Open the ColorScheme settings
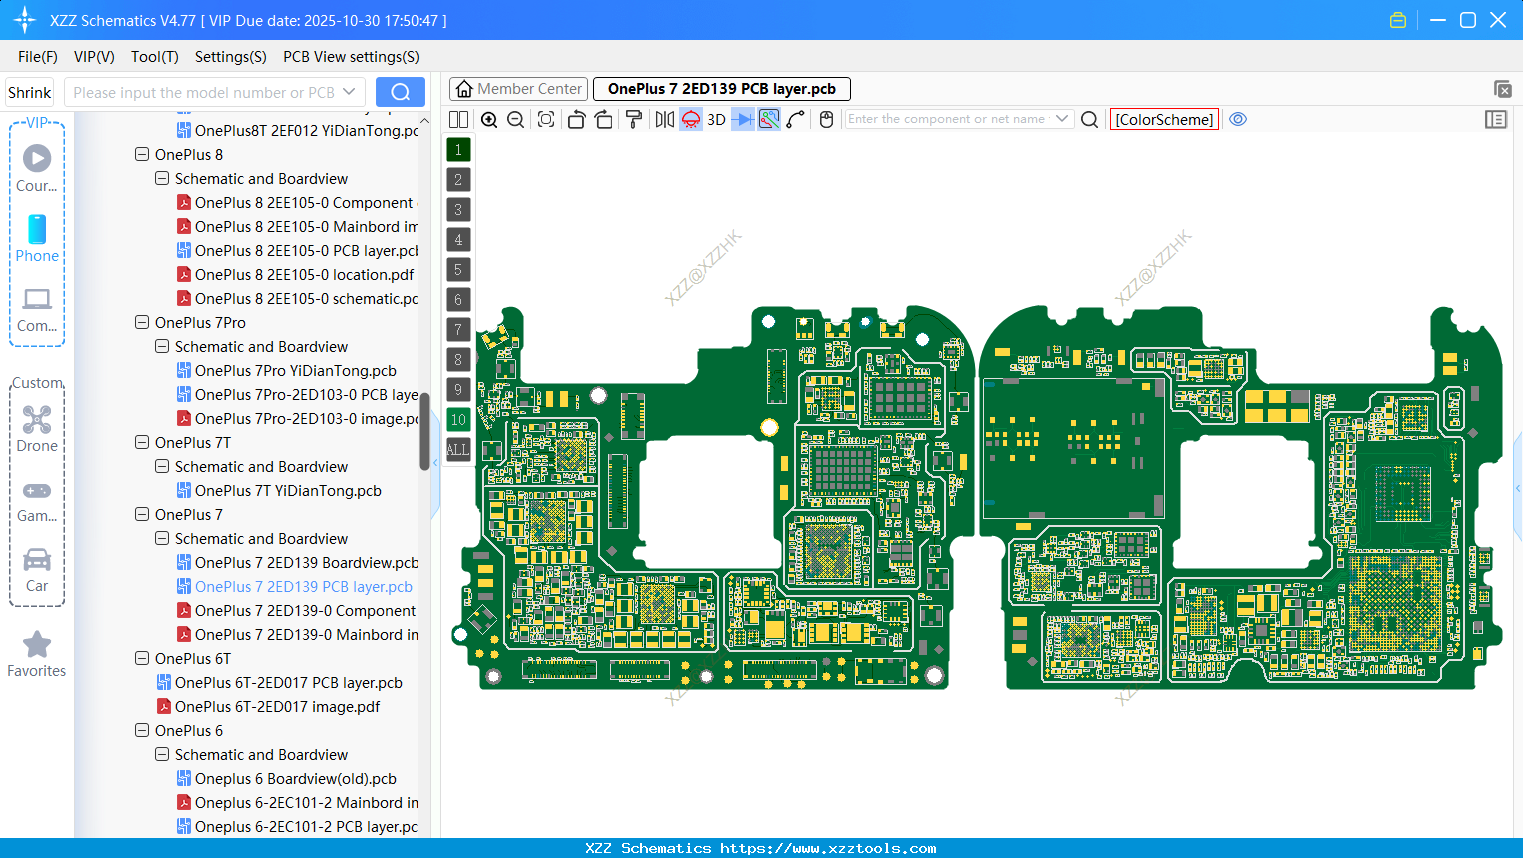Image resolution: width=1523 pixels, height=858 pixels. pyautogui.click(x=1163, y=119)
